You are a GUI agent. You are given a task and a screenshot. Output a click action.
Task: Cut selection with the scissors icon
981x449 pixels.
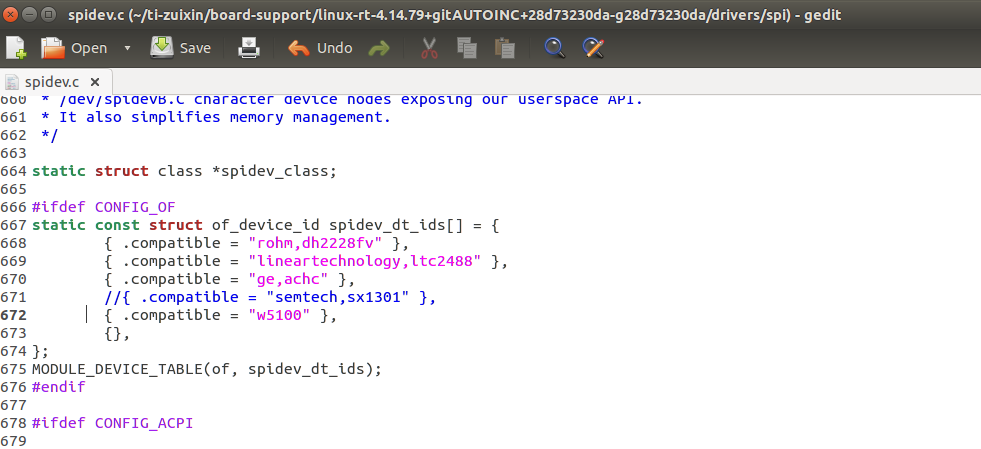(429, 48)
